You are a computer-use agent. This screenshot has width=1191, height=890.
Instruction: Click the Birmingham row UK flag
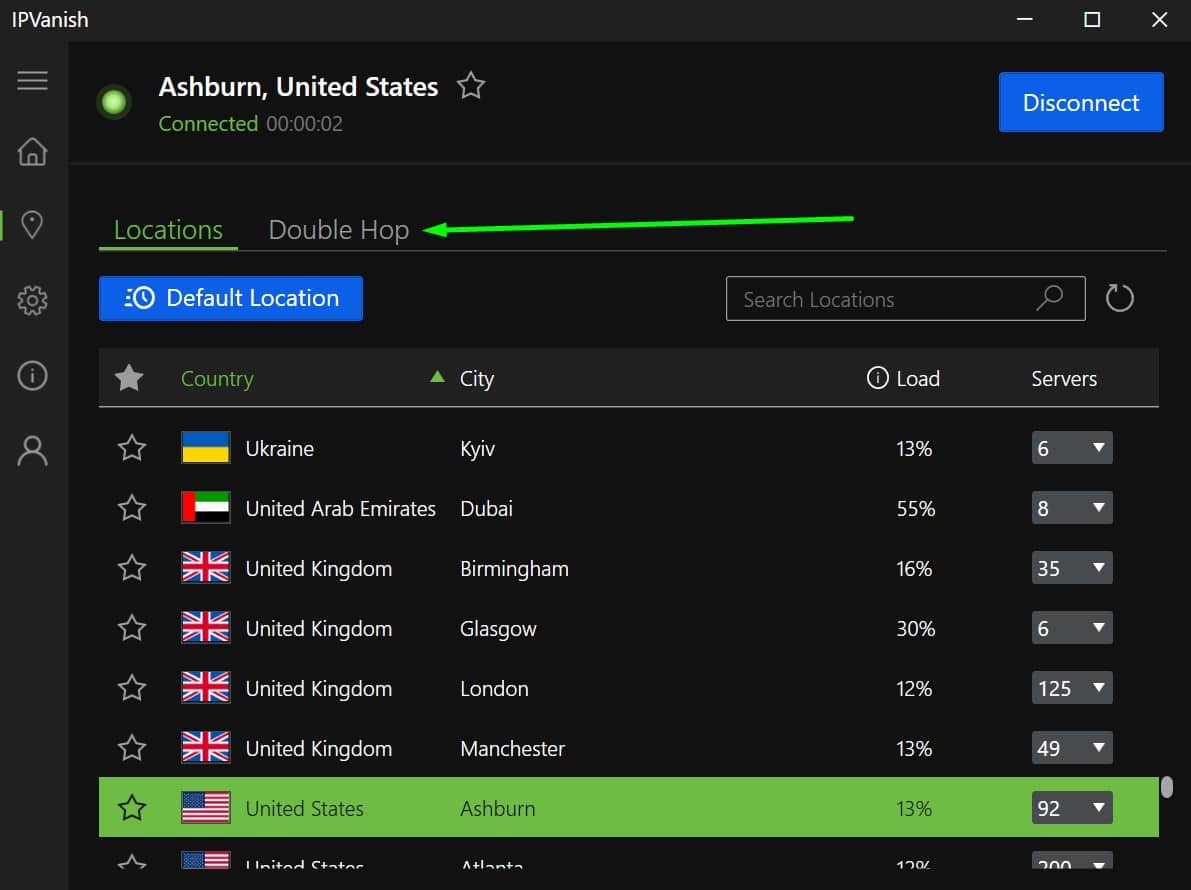206,567
